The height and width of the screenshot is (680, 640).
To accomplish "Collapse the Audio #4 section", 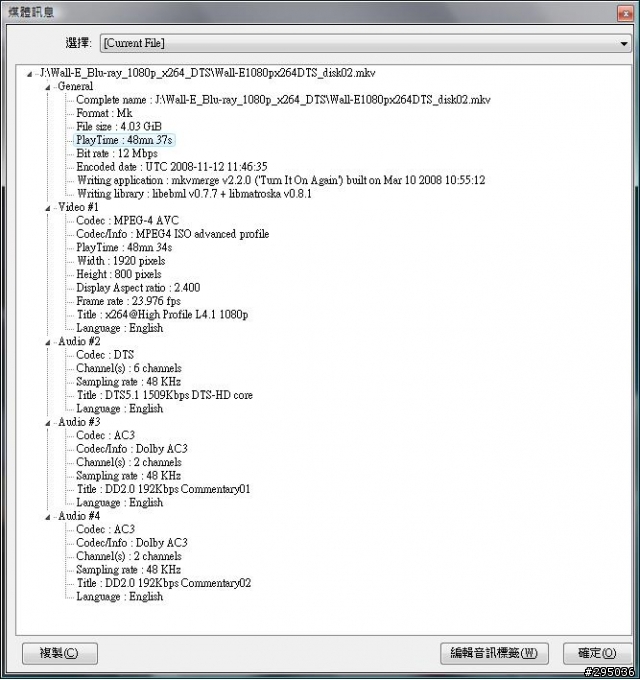I will (x=48, y=517).
